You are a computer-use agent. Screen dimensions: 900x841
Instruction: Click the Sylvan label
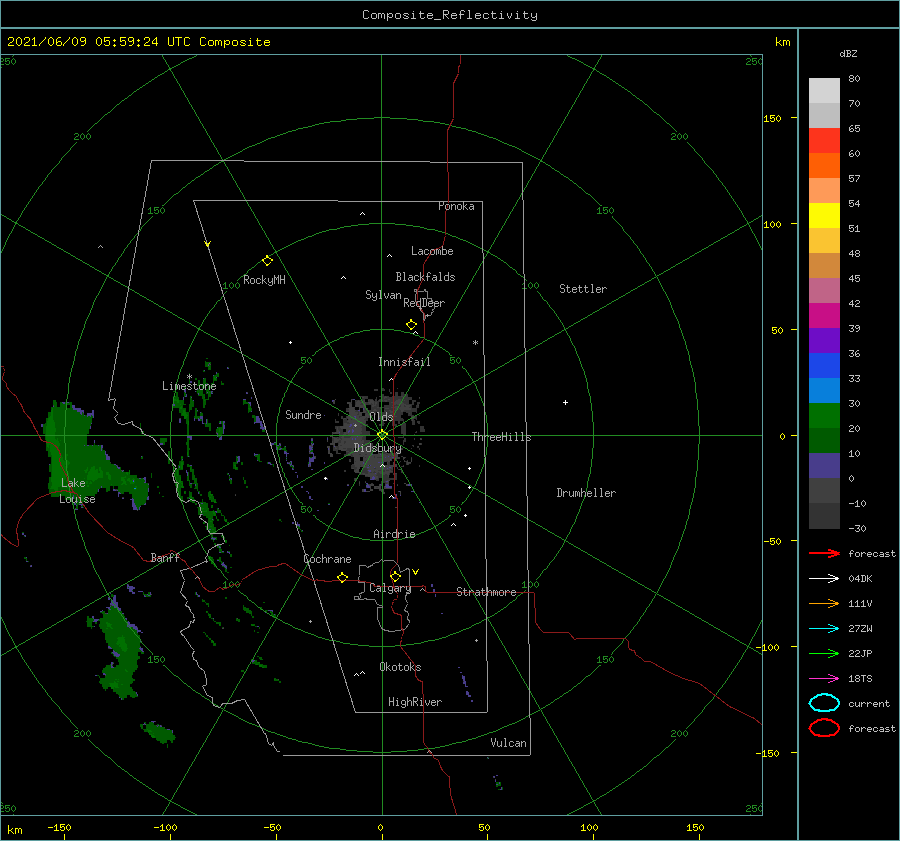(x=383, y=295)
